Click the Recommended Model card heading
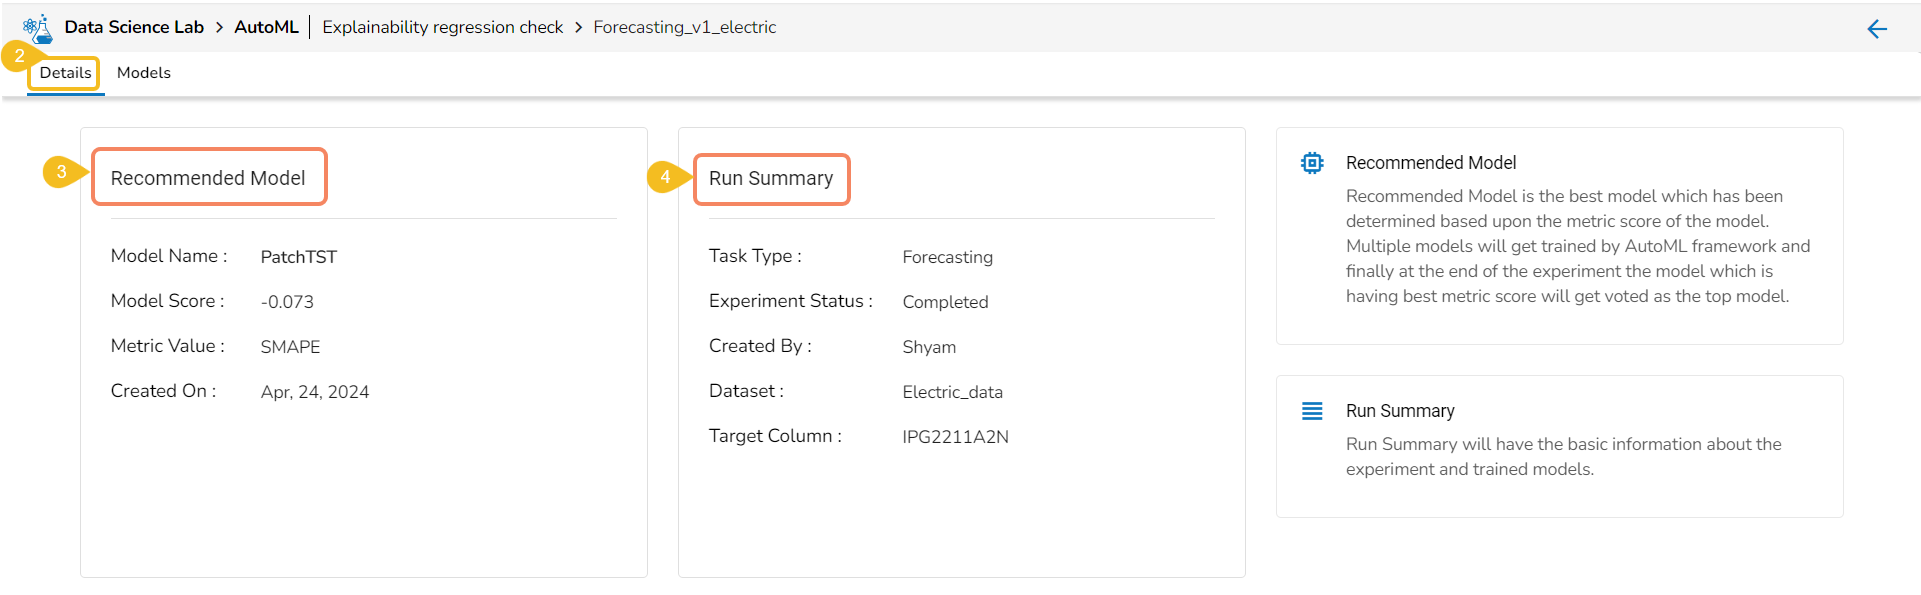The width and height of the screenshot is (1921, 595). click(x=208, y=178)
